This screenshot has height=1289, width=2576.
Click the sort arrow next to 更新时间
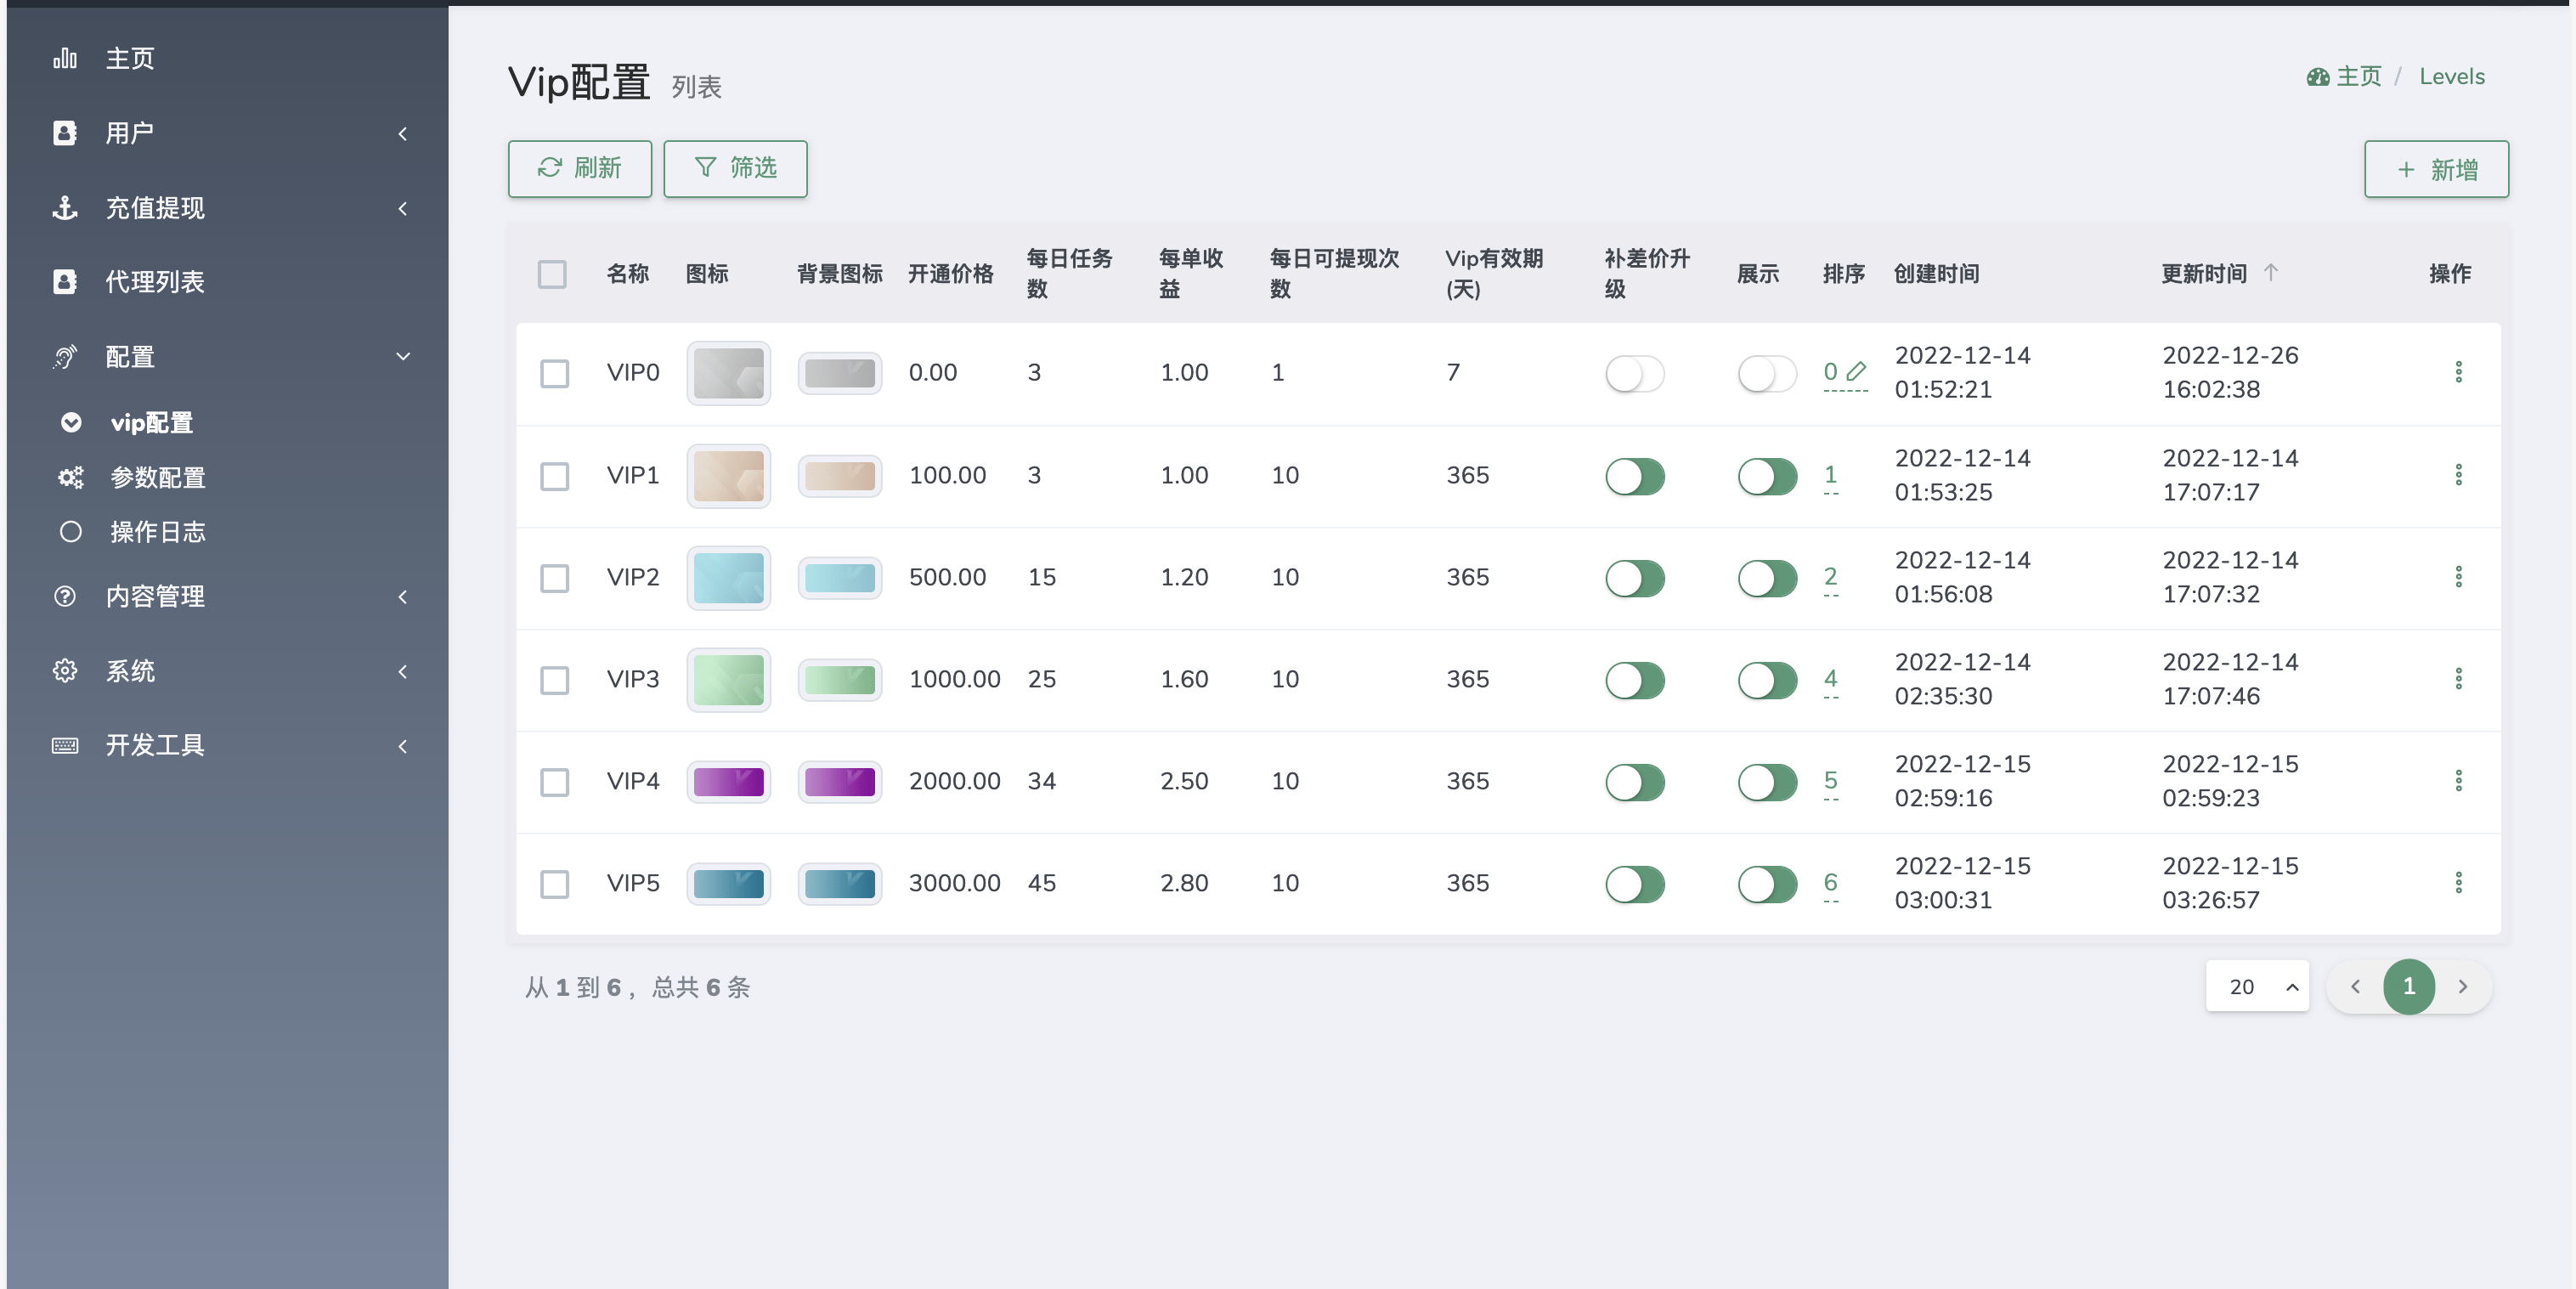pyautogui.click(x=2271, y=272)
